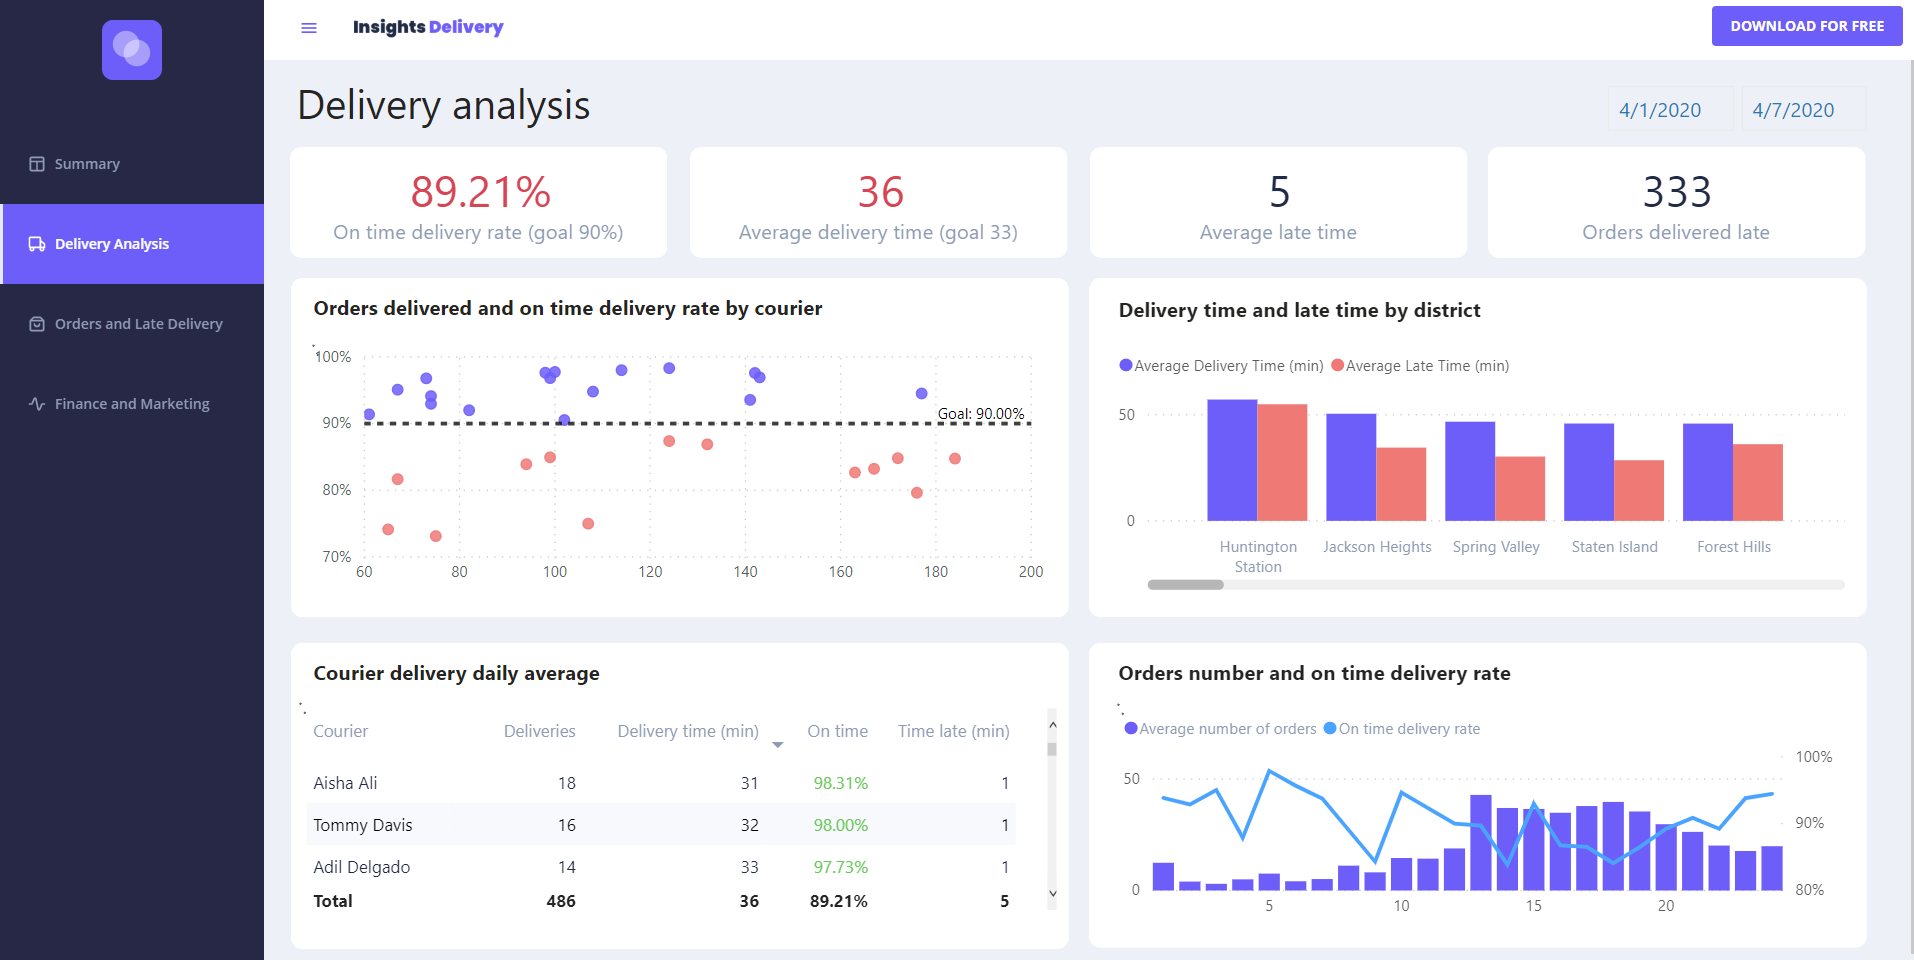Image resolution: width=1914 pixels, height=960 pixels.
Task: Open the hamburger navigation menu
Action: point(308,27)
